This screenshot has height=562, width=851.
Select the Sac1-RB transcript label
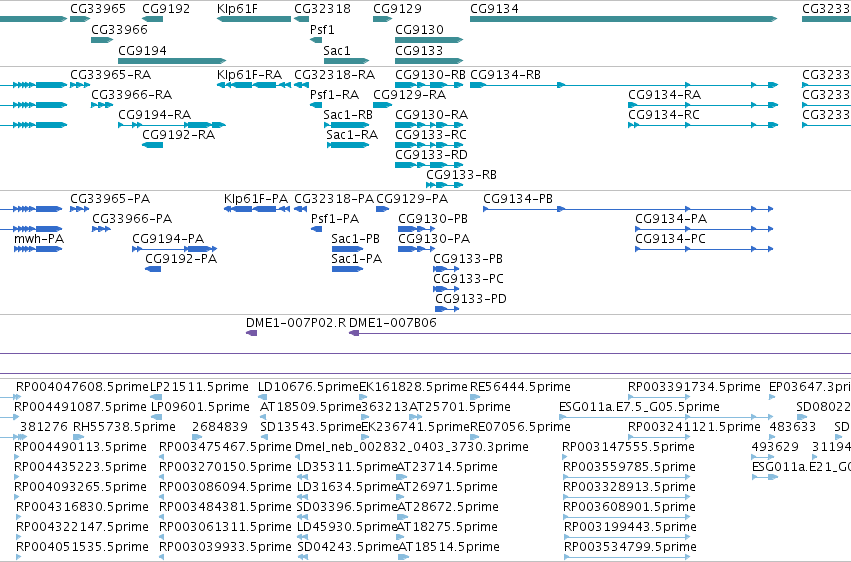click(348, 114)
